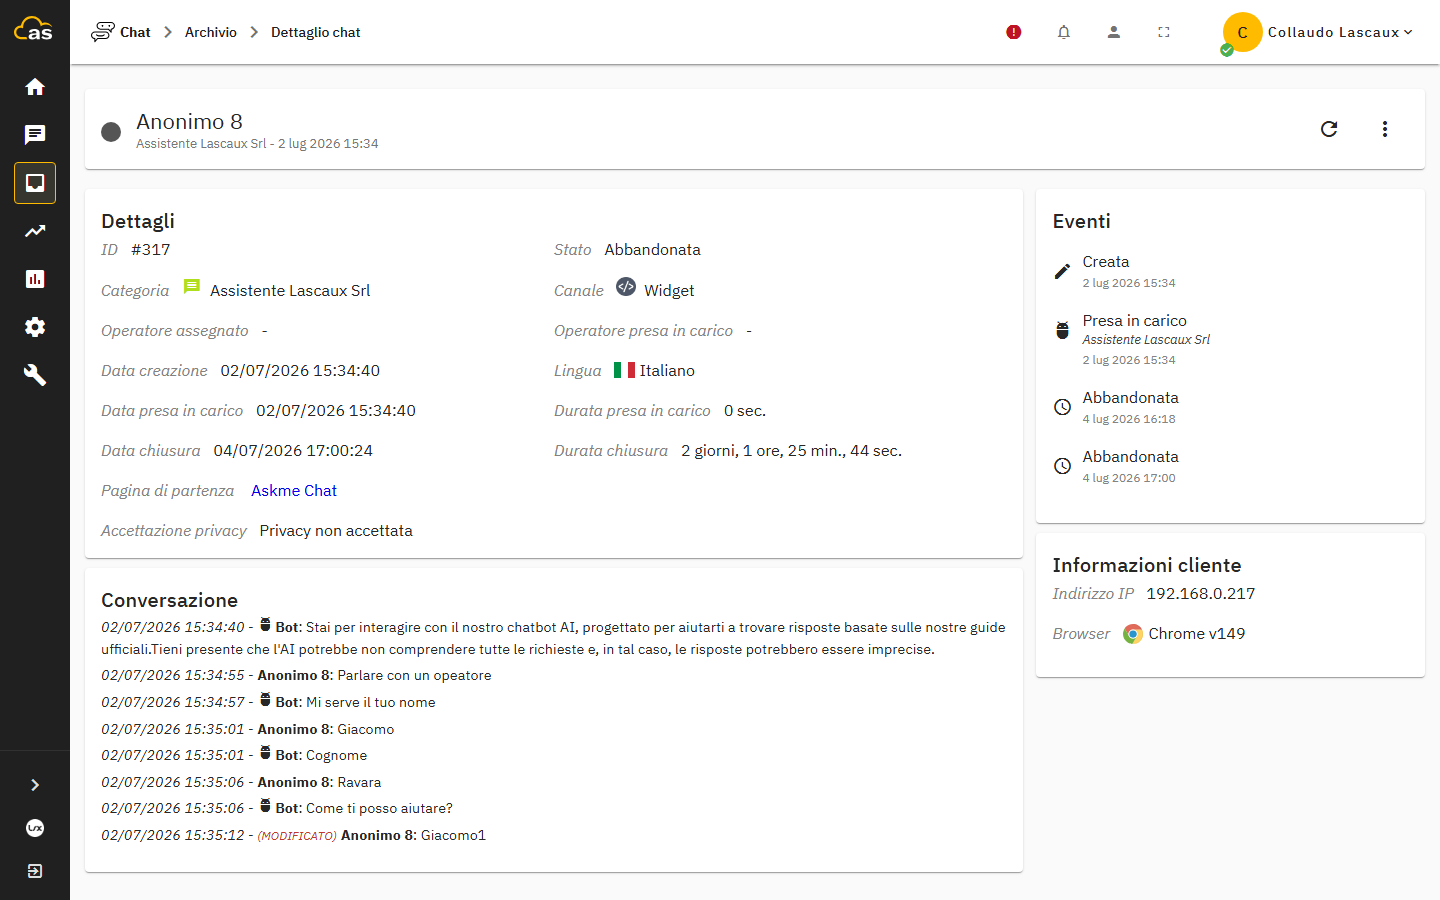Open the archive inbox sidebar icon
Image resolution: width=1440 pixels, height=900 pixels.
click(35, 183)
